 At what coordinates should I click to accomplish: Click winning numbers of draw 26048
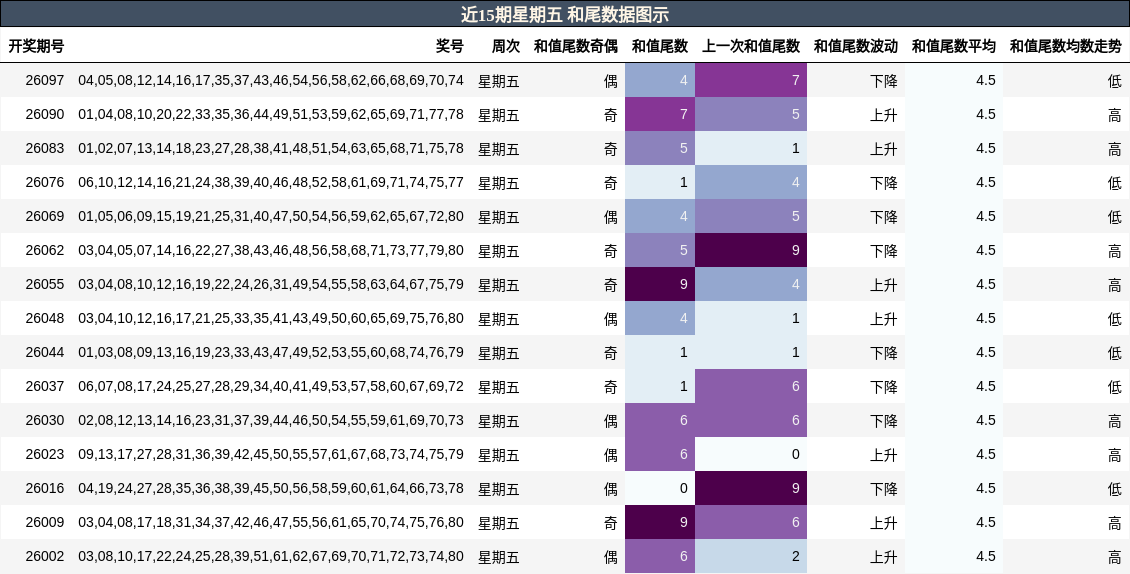click(271, 318)
